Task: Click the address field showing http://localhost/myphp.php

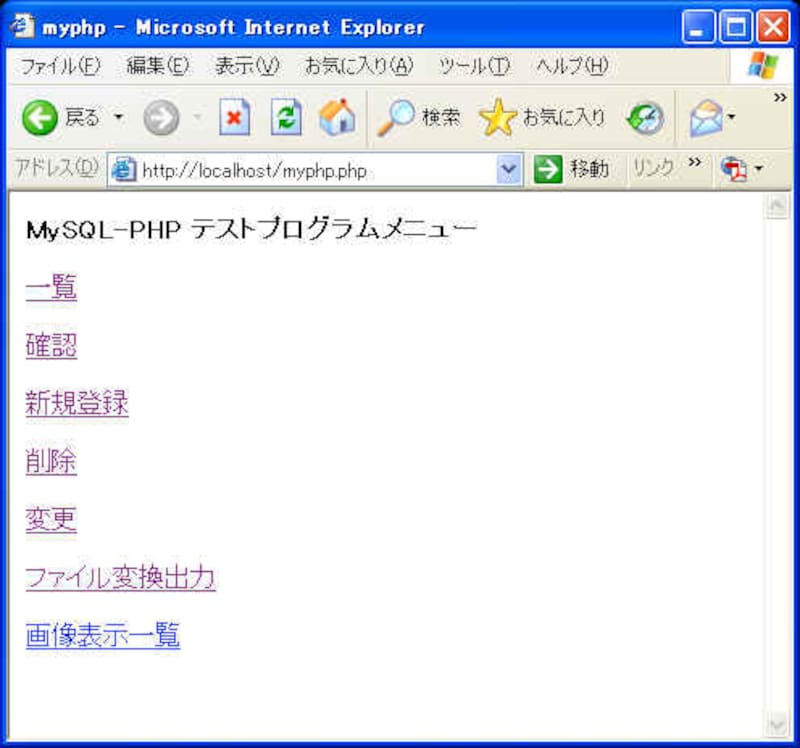Action: pyautogui.click(x=316, y=170)
